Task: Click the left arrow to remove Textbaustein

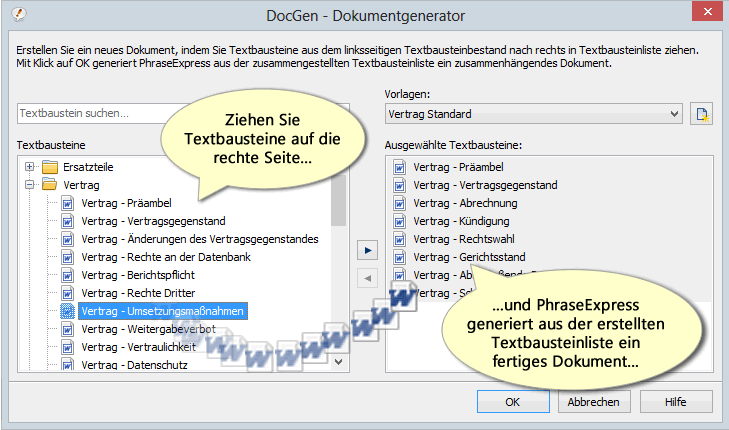Action: [x=367, y=278]
